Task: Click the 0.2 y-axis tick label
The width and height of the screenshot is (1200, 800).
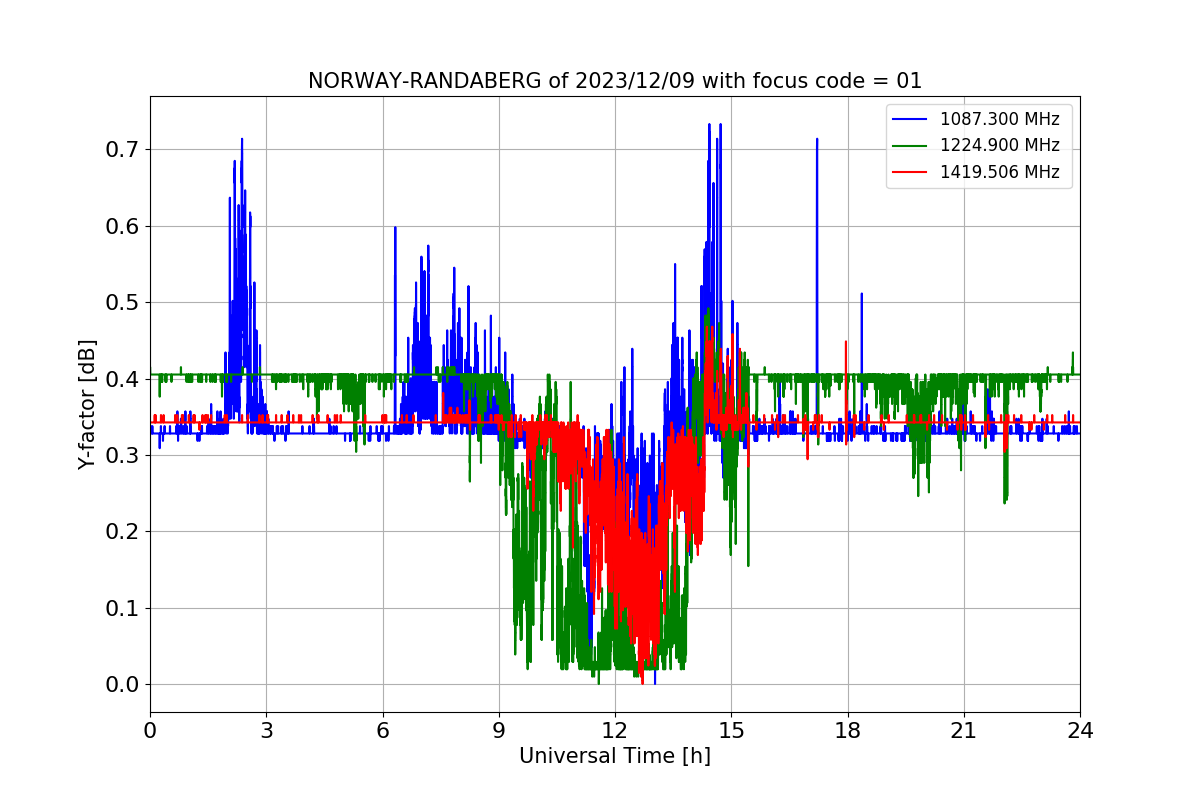Action: (x=123, y=532)
